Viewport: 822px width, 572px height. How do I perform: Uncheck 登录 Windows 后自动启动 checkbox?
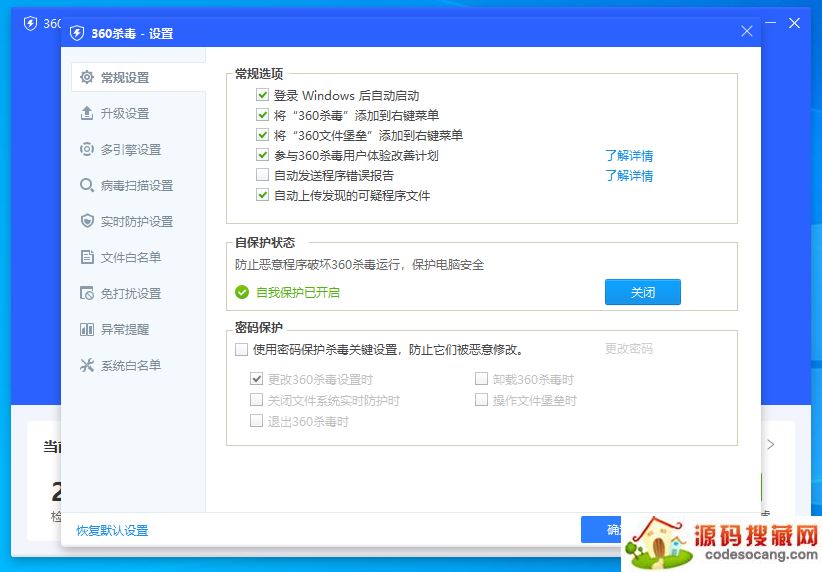coord(263,96)
